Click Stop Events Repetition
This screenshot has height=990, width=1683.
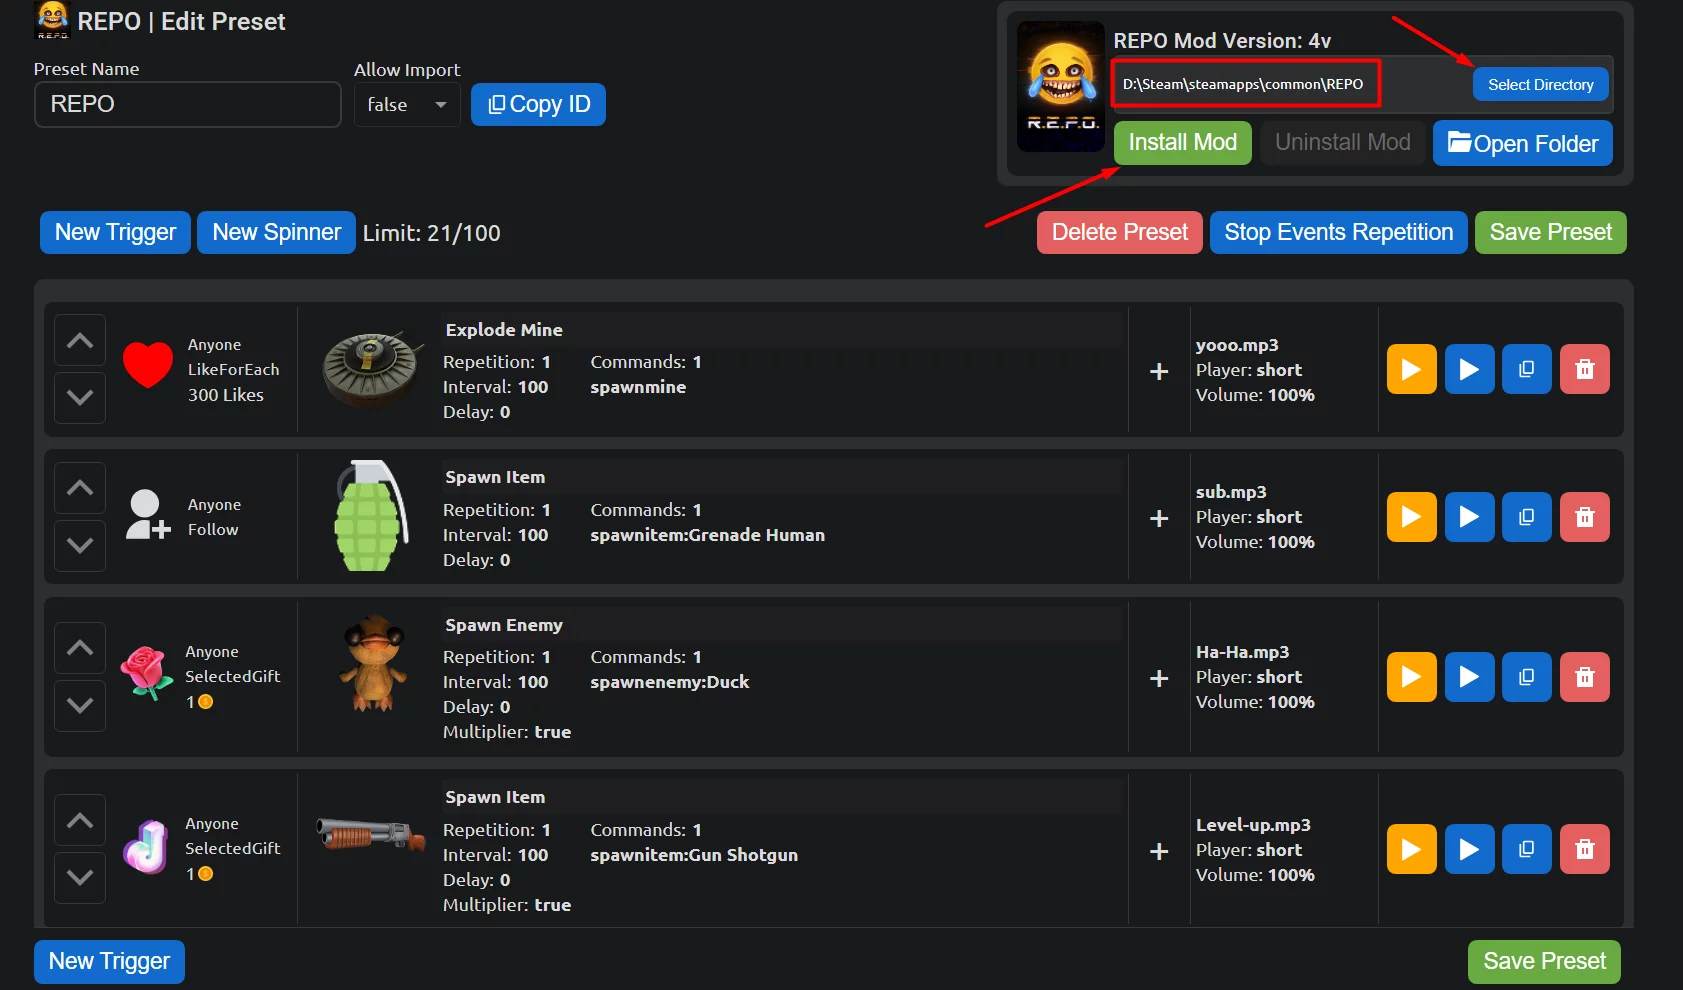click(1339, 232)
